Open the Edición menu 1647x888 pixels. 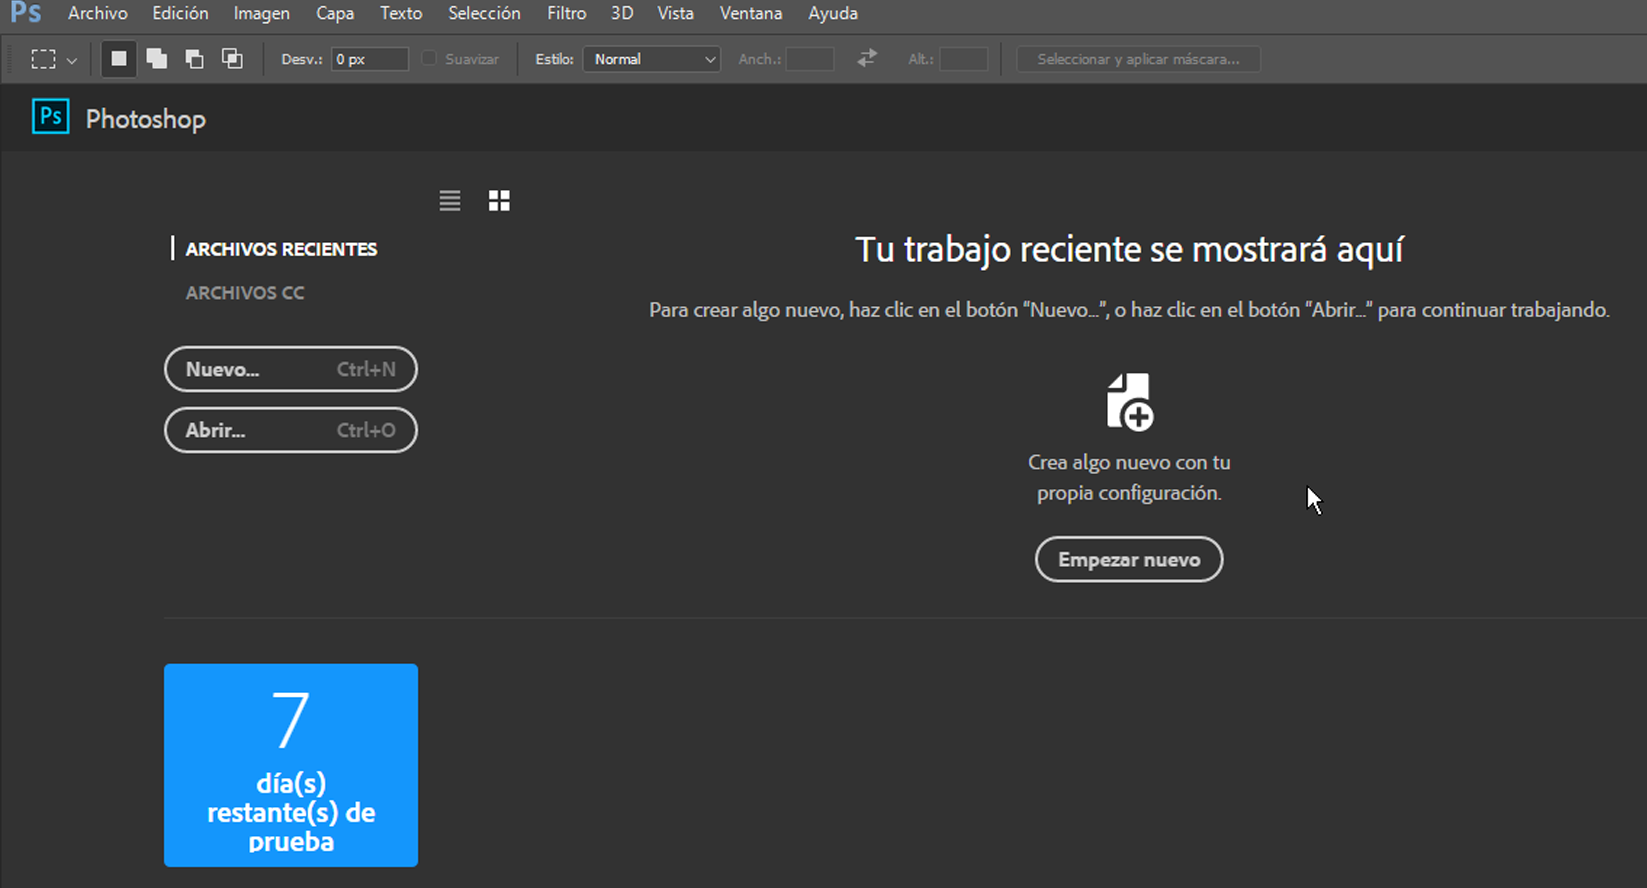coord(181,13)
